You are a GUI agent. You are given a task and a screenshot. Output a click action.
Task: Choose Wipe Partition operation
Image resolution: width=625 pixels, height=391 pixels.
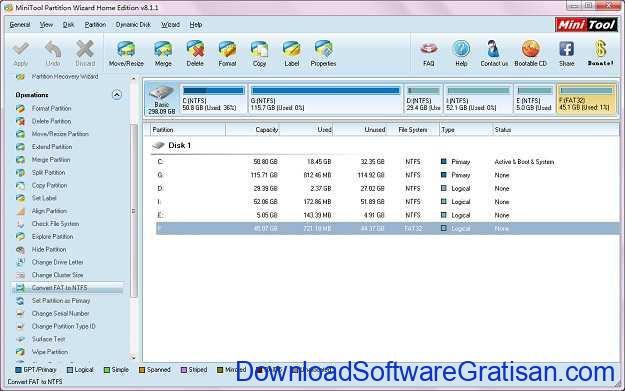50,352
